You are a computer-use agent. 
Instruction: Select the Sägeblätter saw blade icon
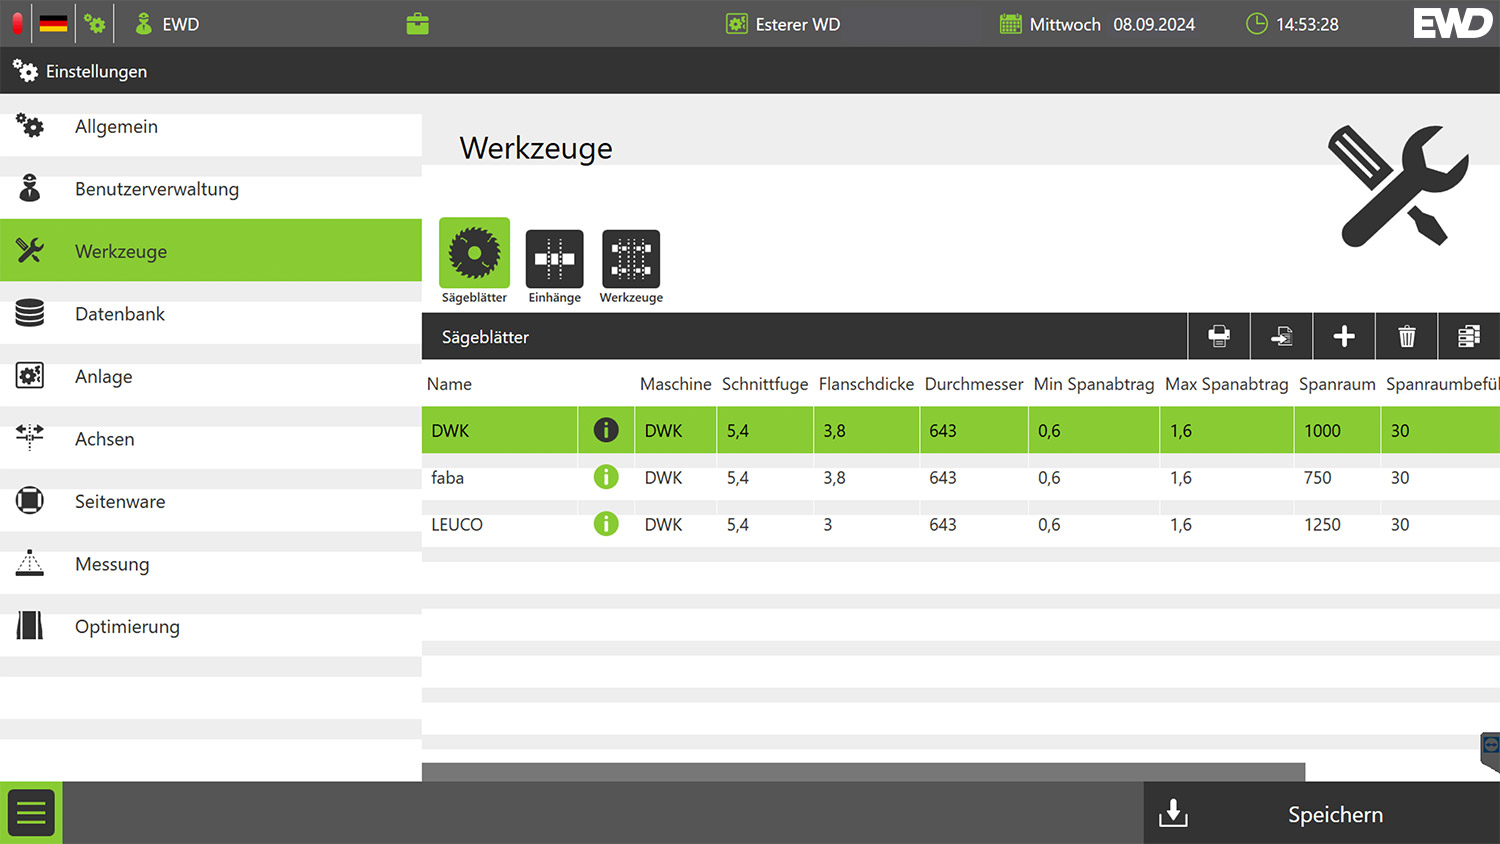tap(474, 254)
